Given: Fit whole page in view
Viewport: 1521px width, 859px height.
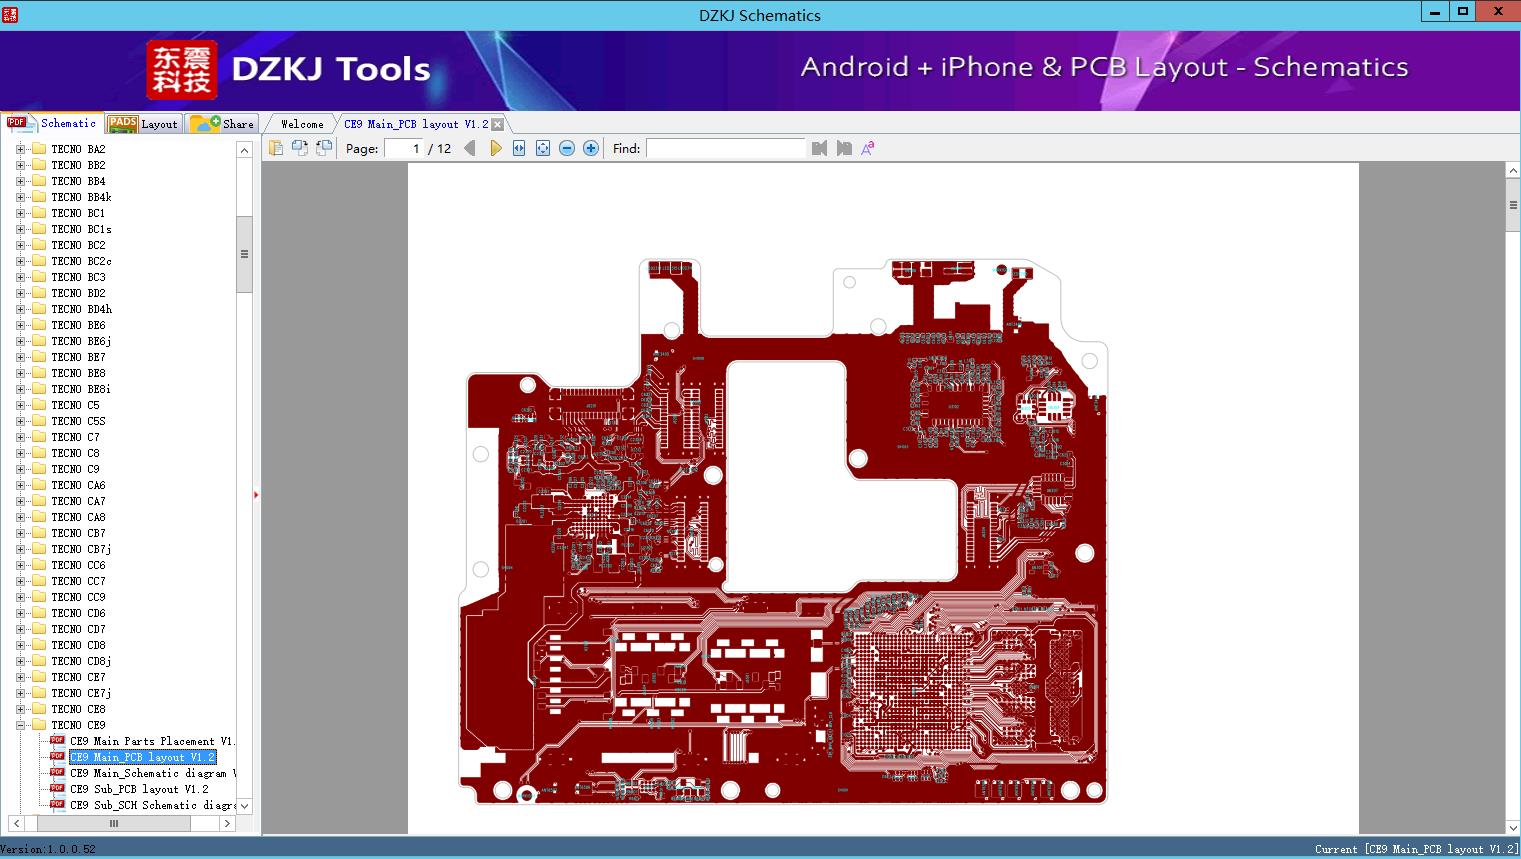Looking at the screenshot, I should click(x=543, y=148).
